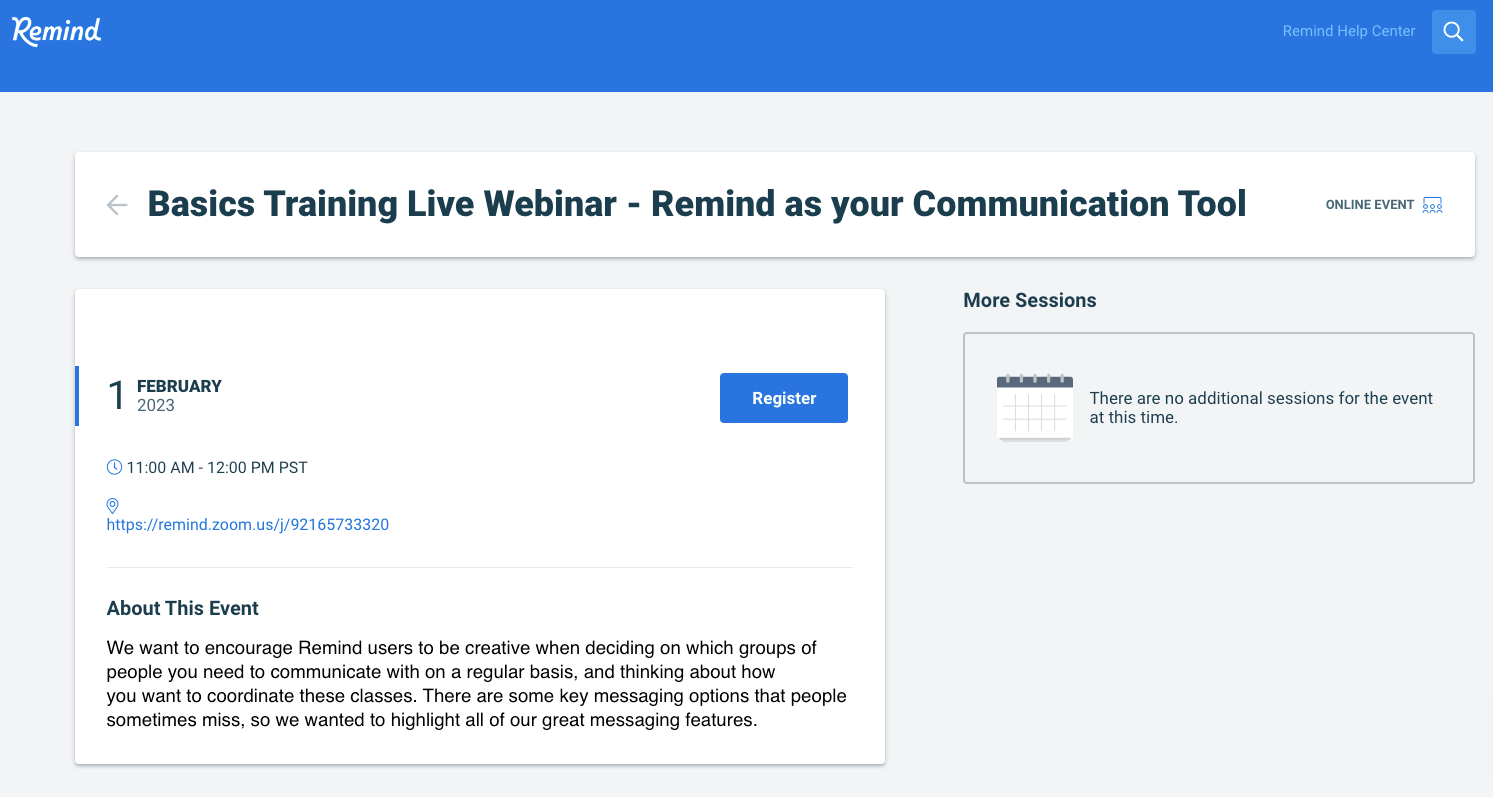The image size is (1493, 797).
Task: Open the remind.zoom.us meeting link
Action: (247, 524)
